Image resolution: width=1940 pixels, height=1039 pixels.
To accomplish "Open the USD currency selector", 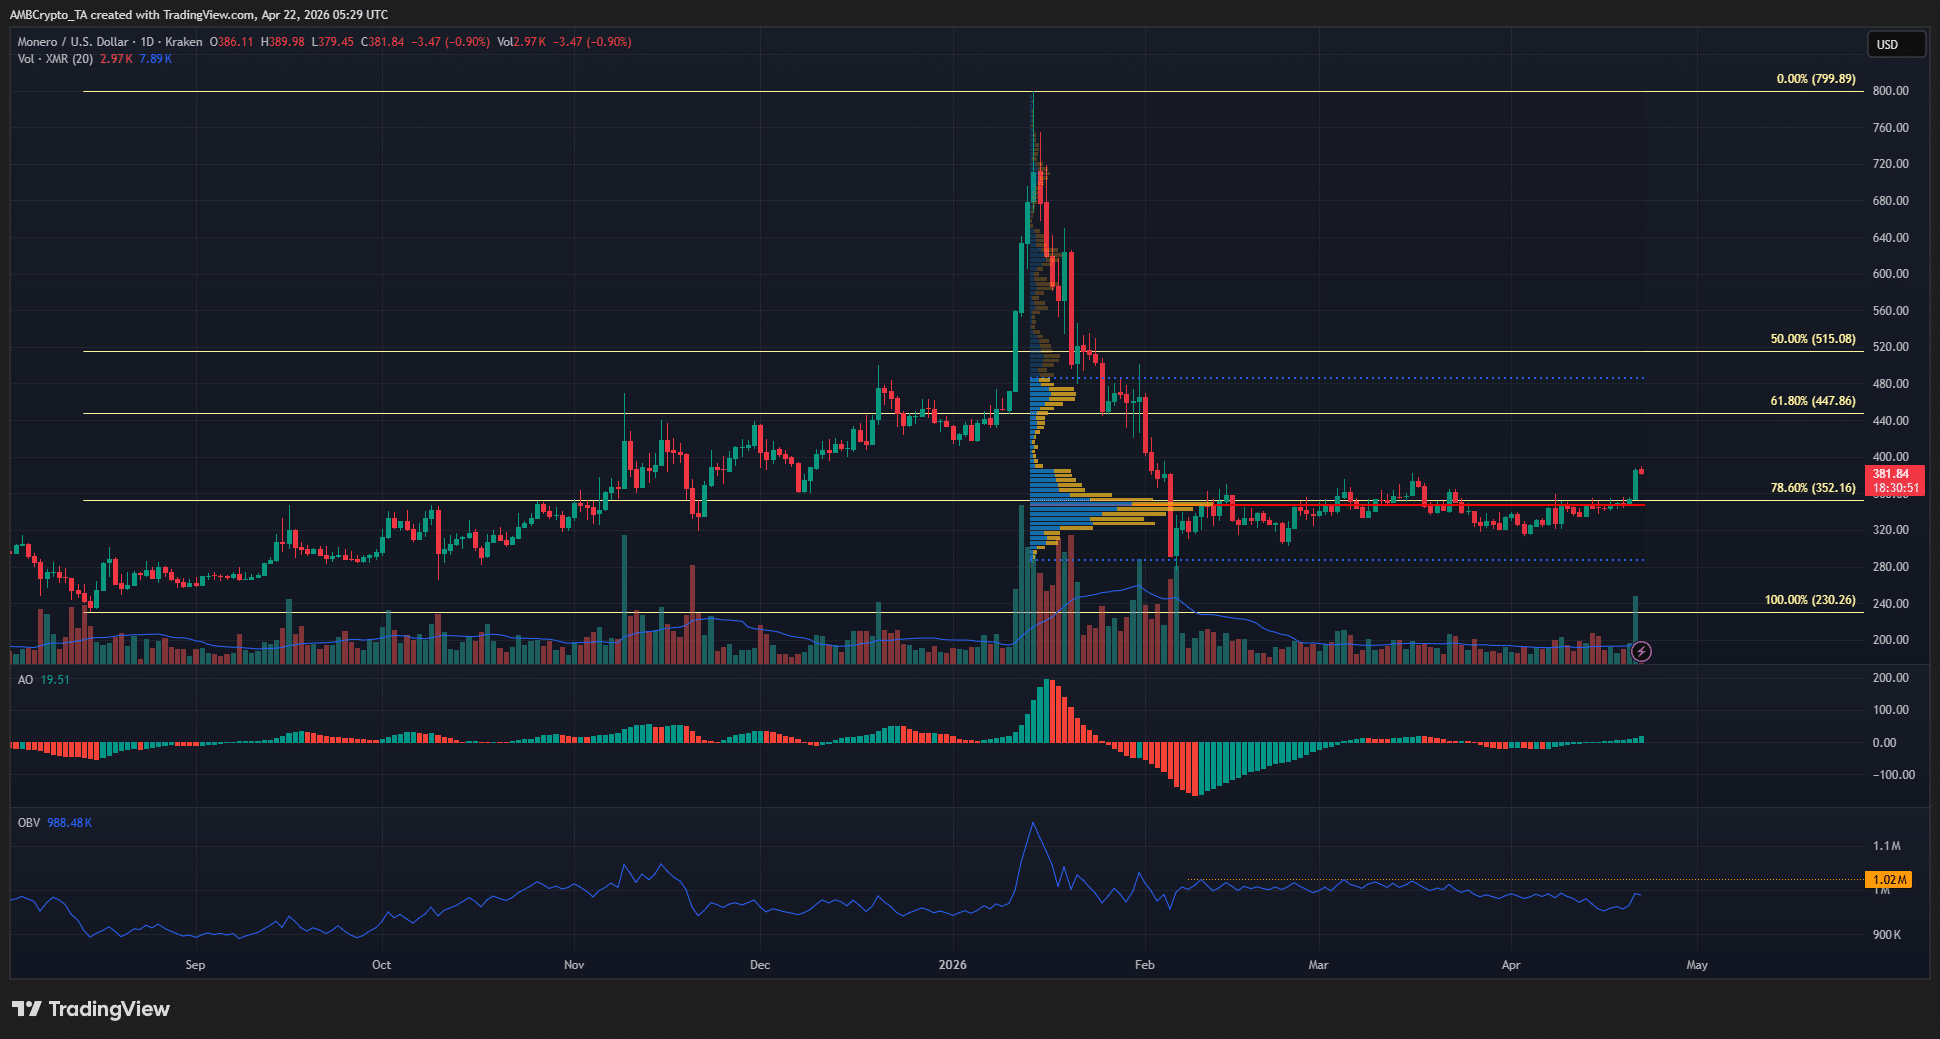I will click(1895, 44).
